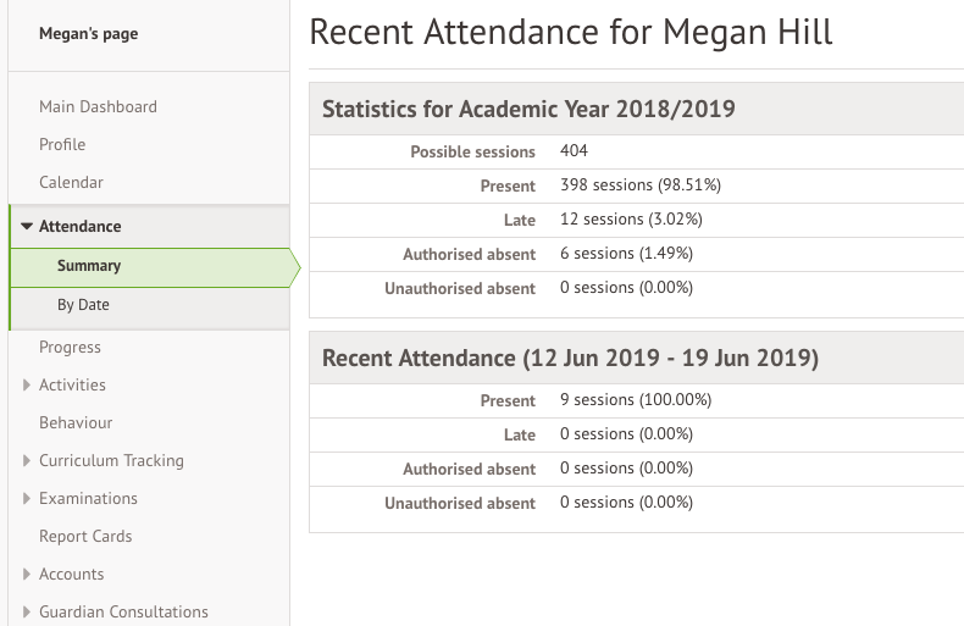The height and width of the screenshot is (626, 964).
Task: Collapse the Attendance section arrow
Action: point(27,227)
